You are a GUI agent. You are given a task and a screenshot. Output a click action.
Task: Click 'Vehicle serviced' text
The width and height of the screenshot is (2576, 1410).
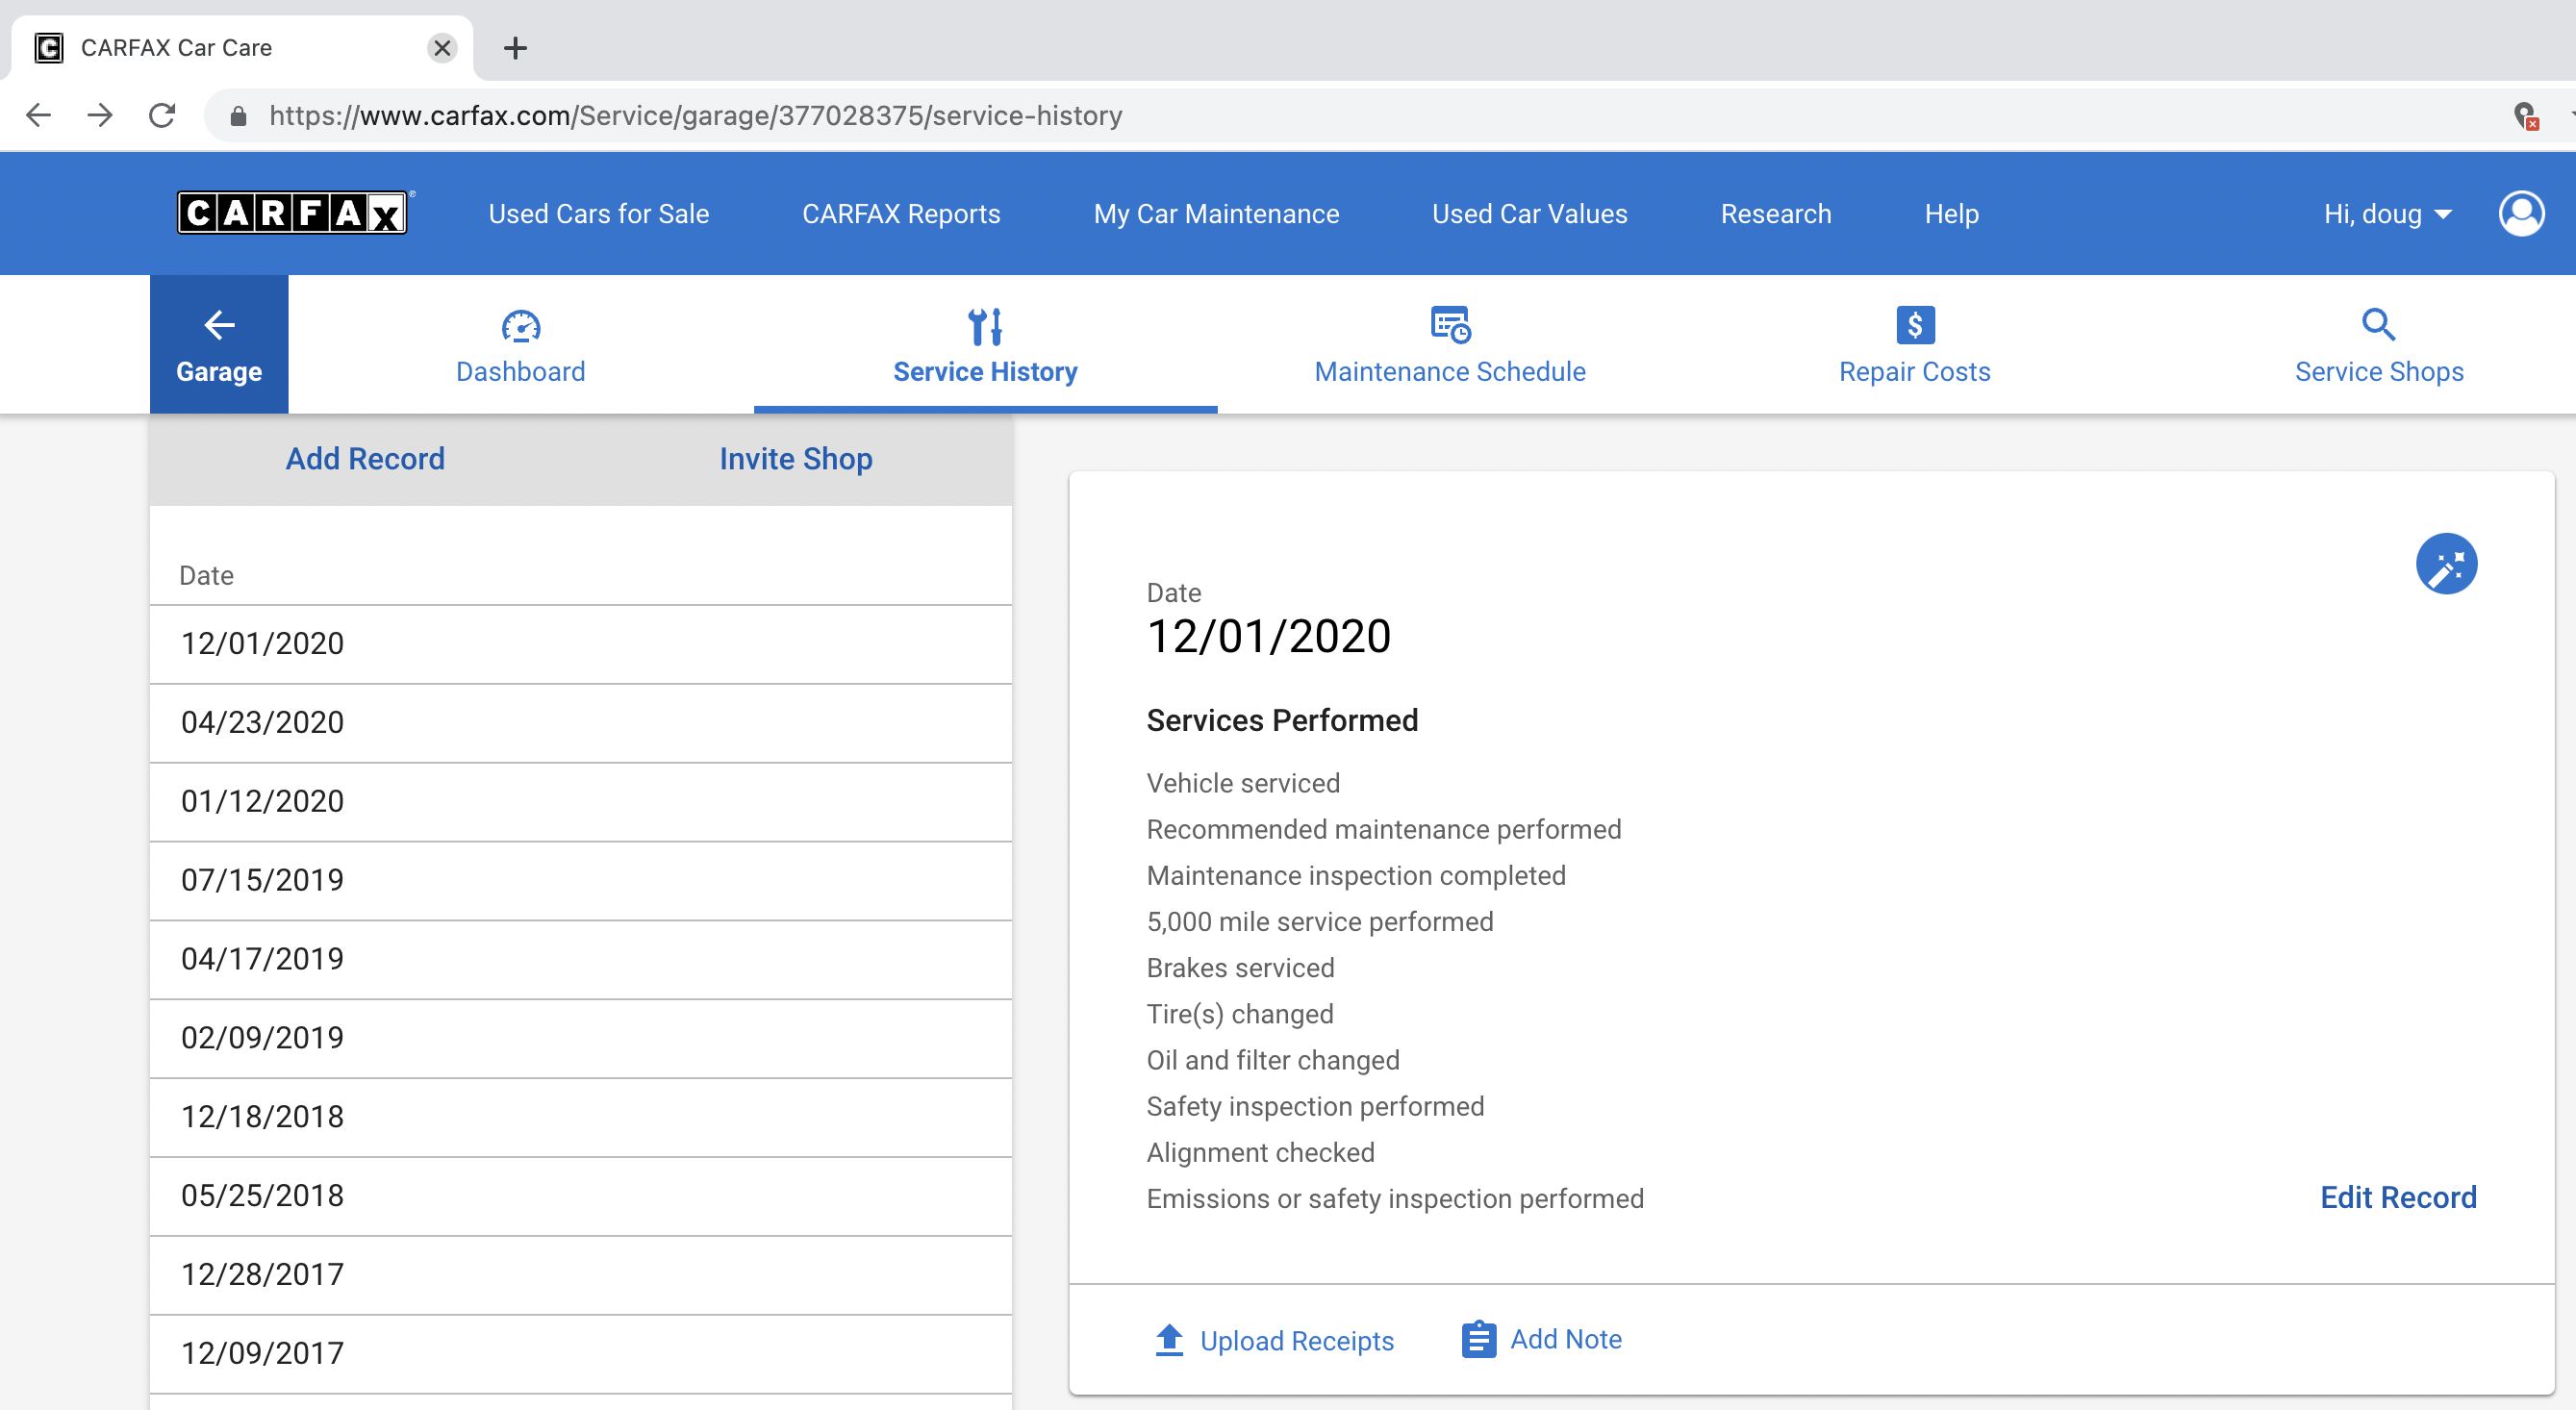click(1243, 783)
